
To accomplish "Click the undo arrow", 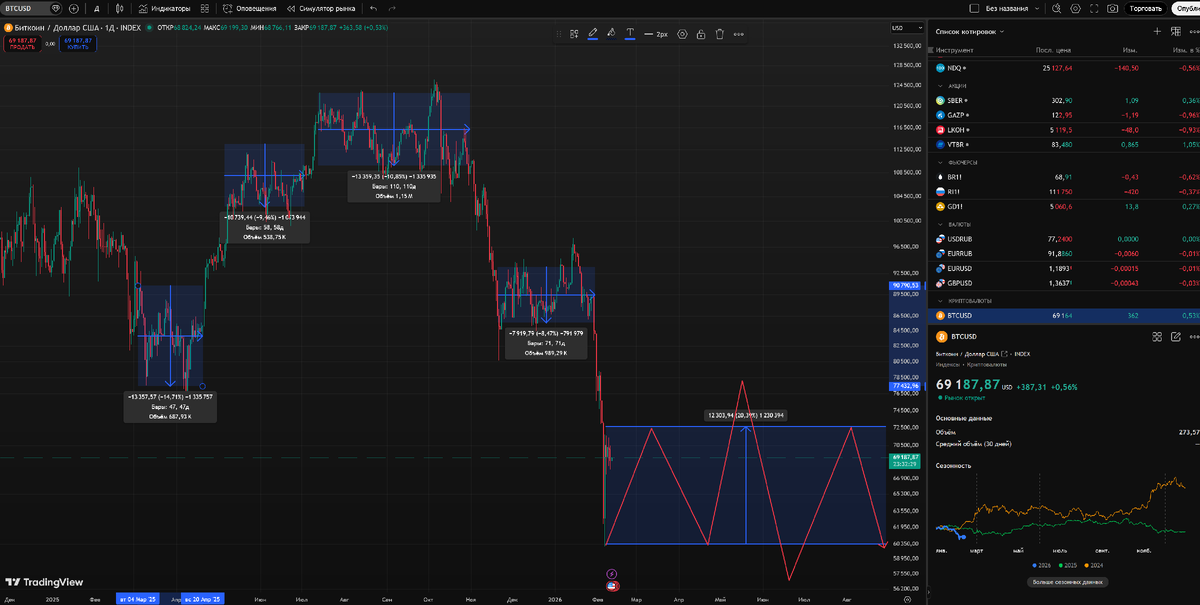I will 373,8.
